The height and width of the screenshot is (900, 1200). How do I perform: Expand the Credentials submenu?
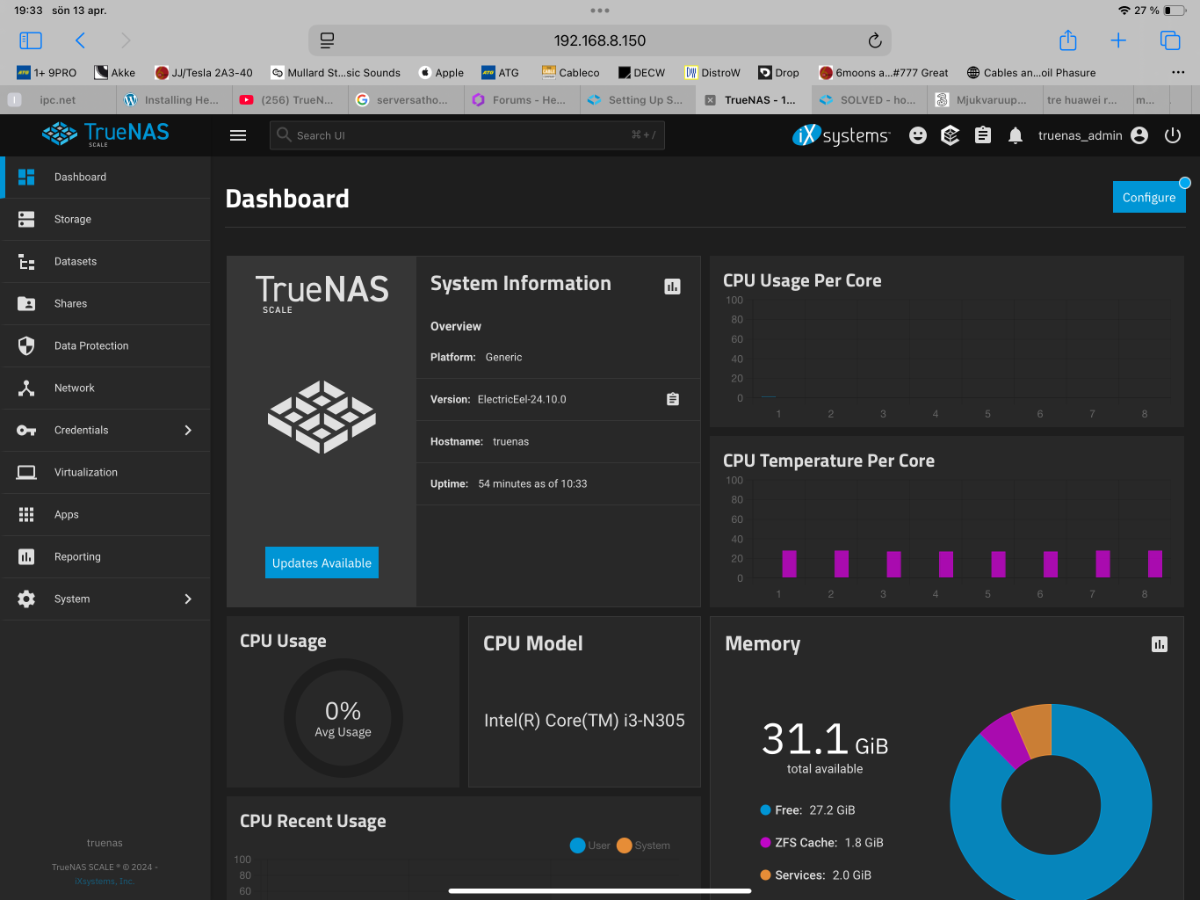(187, 430)
